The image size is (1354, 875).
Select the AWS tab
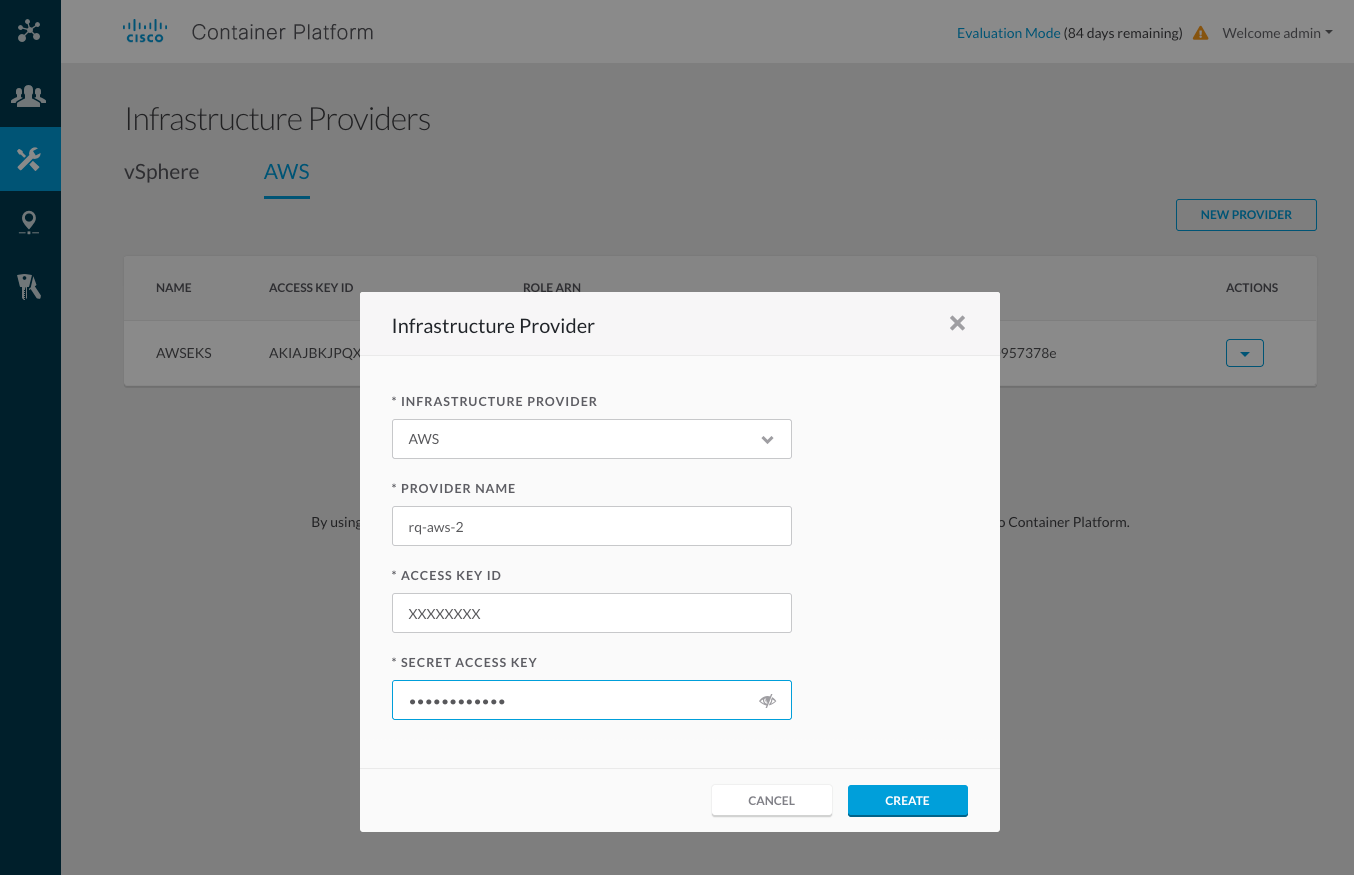coord(286,171)
